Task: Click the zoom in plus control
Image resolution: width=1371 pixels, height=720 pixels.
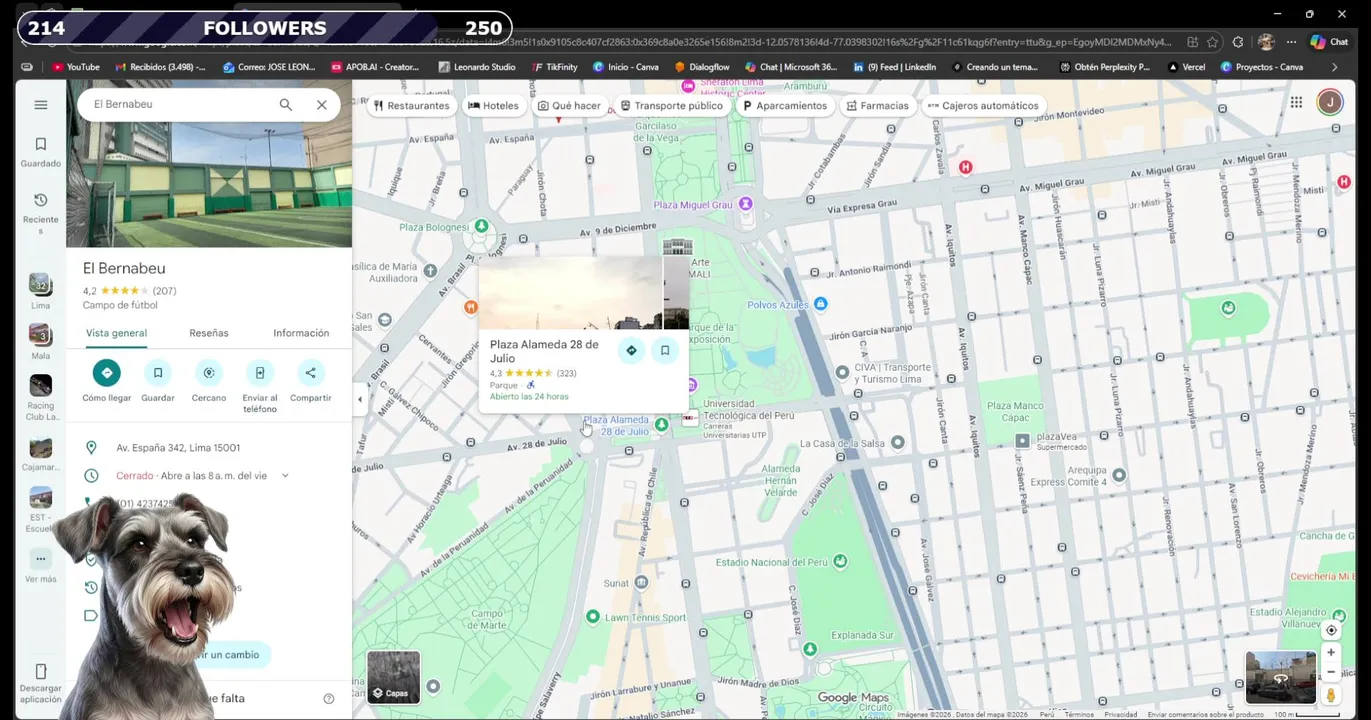Action: [x=1331, y=652]
